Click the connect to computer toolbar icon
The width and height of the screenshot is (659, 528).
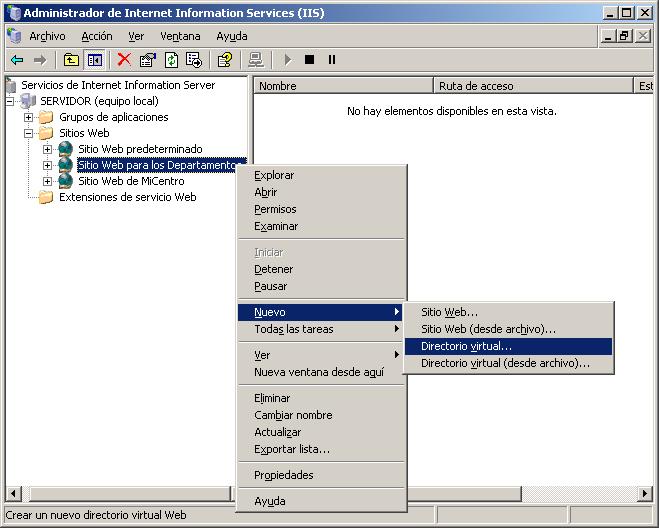click(x=256, y=60)
